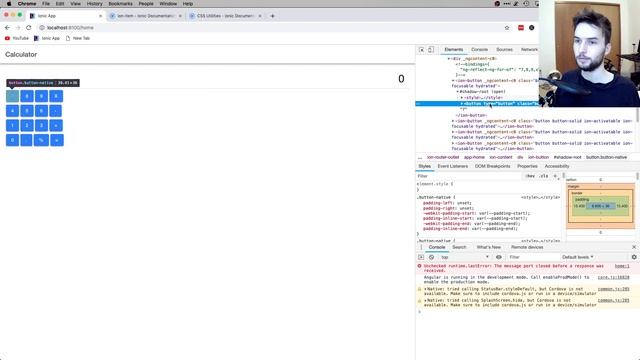The width and height of the screenshot is (640, 360).
Task: Bookmark this page with the star icon
Action: point(507,28)
